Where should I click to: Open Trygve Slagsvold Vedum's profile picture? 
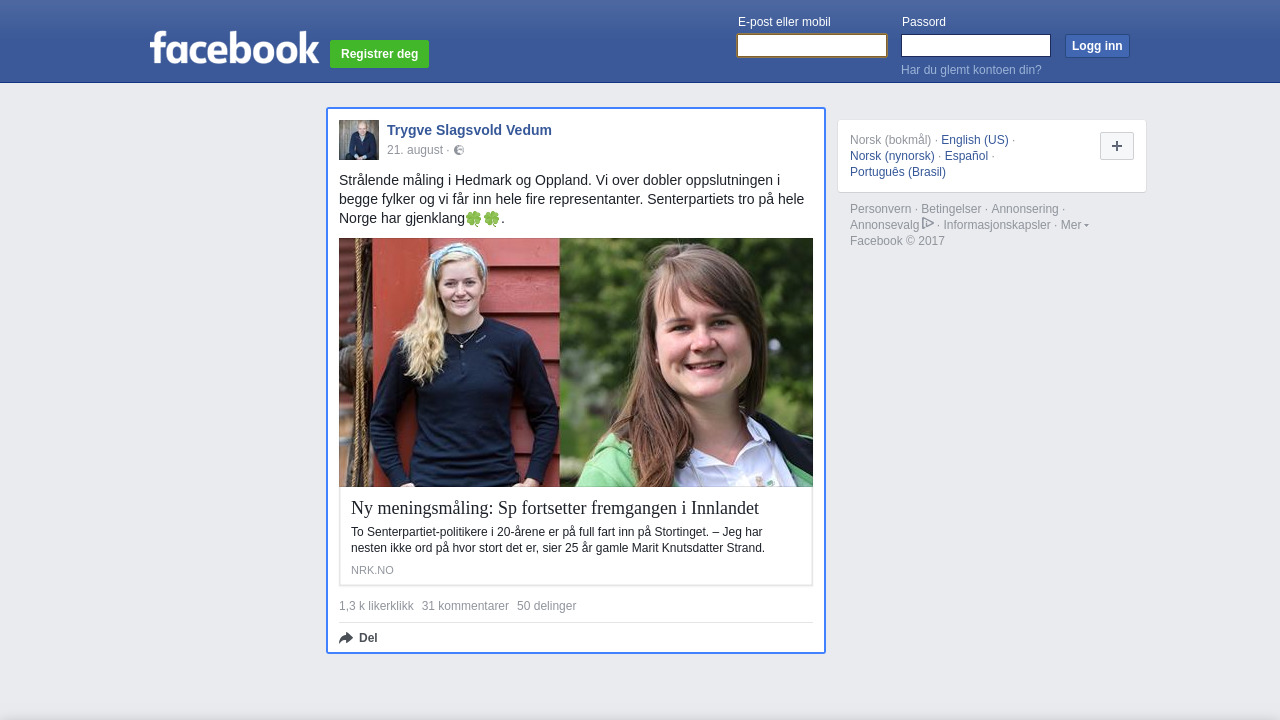click(359, 140)
